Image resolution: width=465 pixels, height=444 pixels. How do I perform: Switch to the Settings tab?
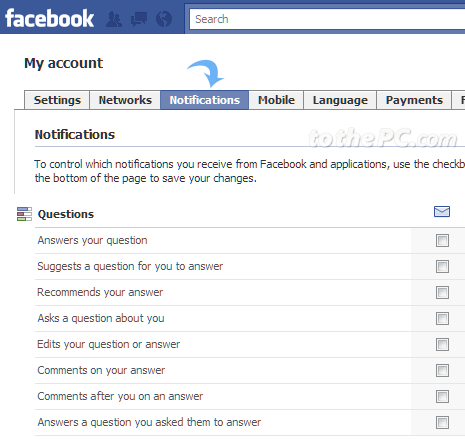coord(57,100)
